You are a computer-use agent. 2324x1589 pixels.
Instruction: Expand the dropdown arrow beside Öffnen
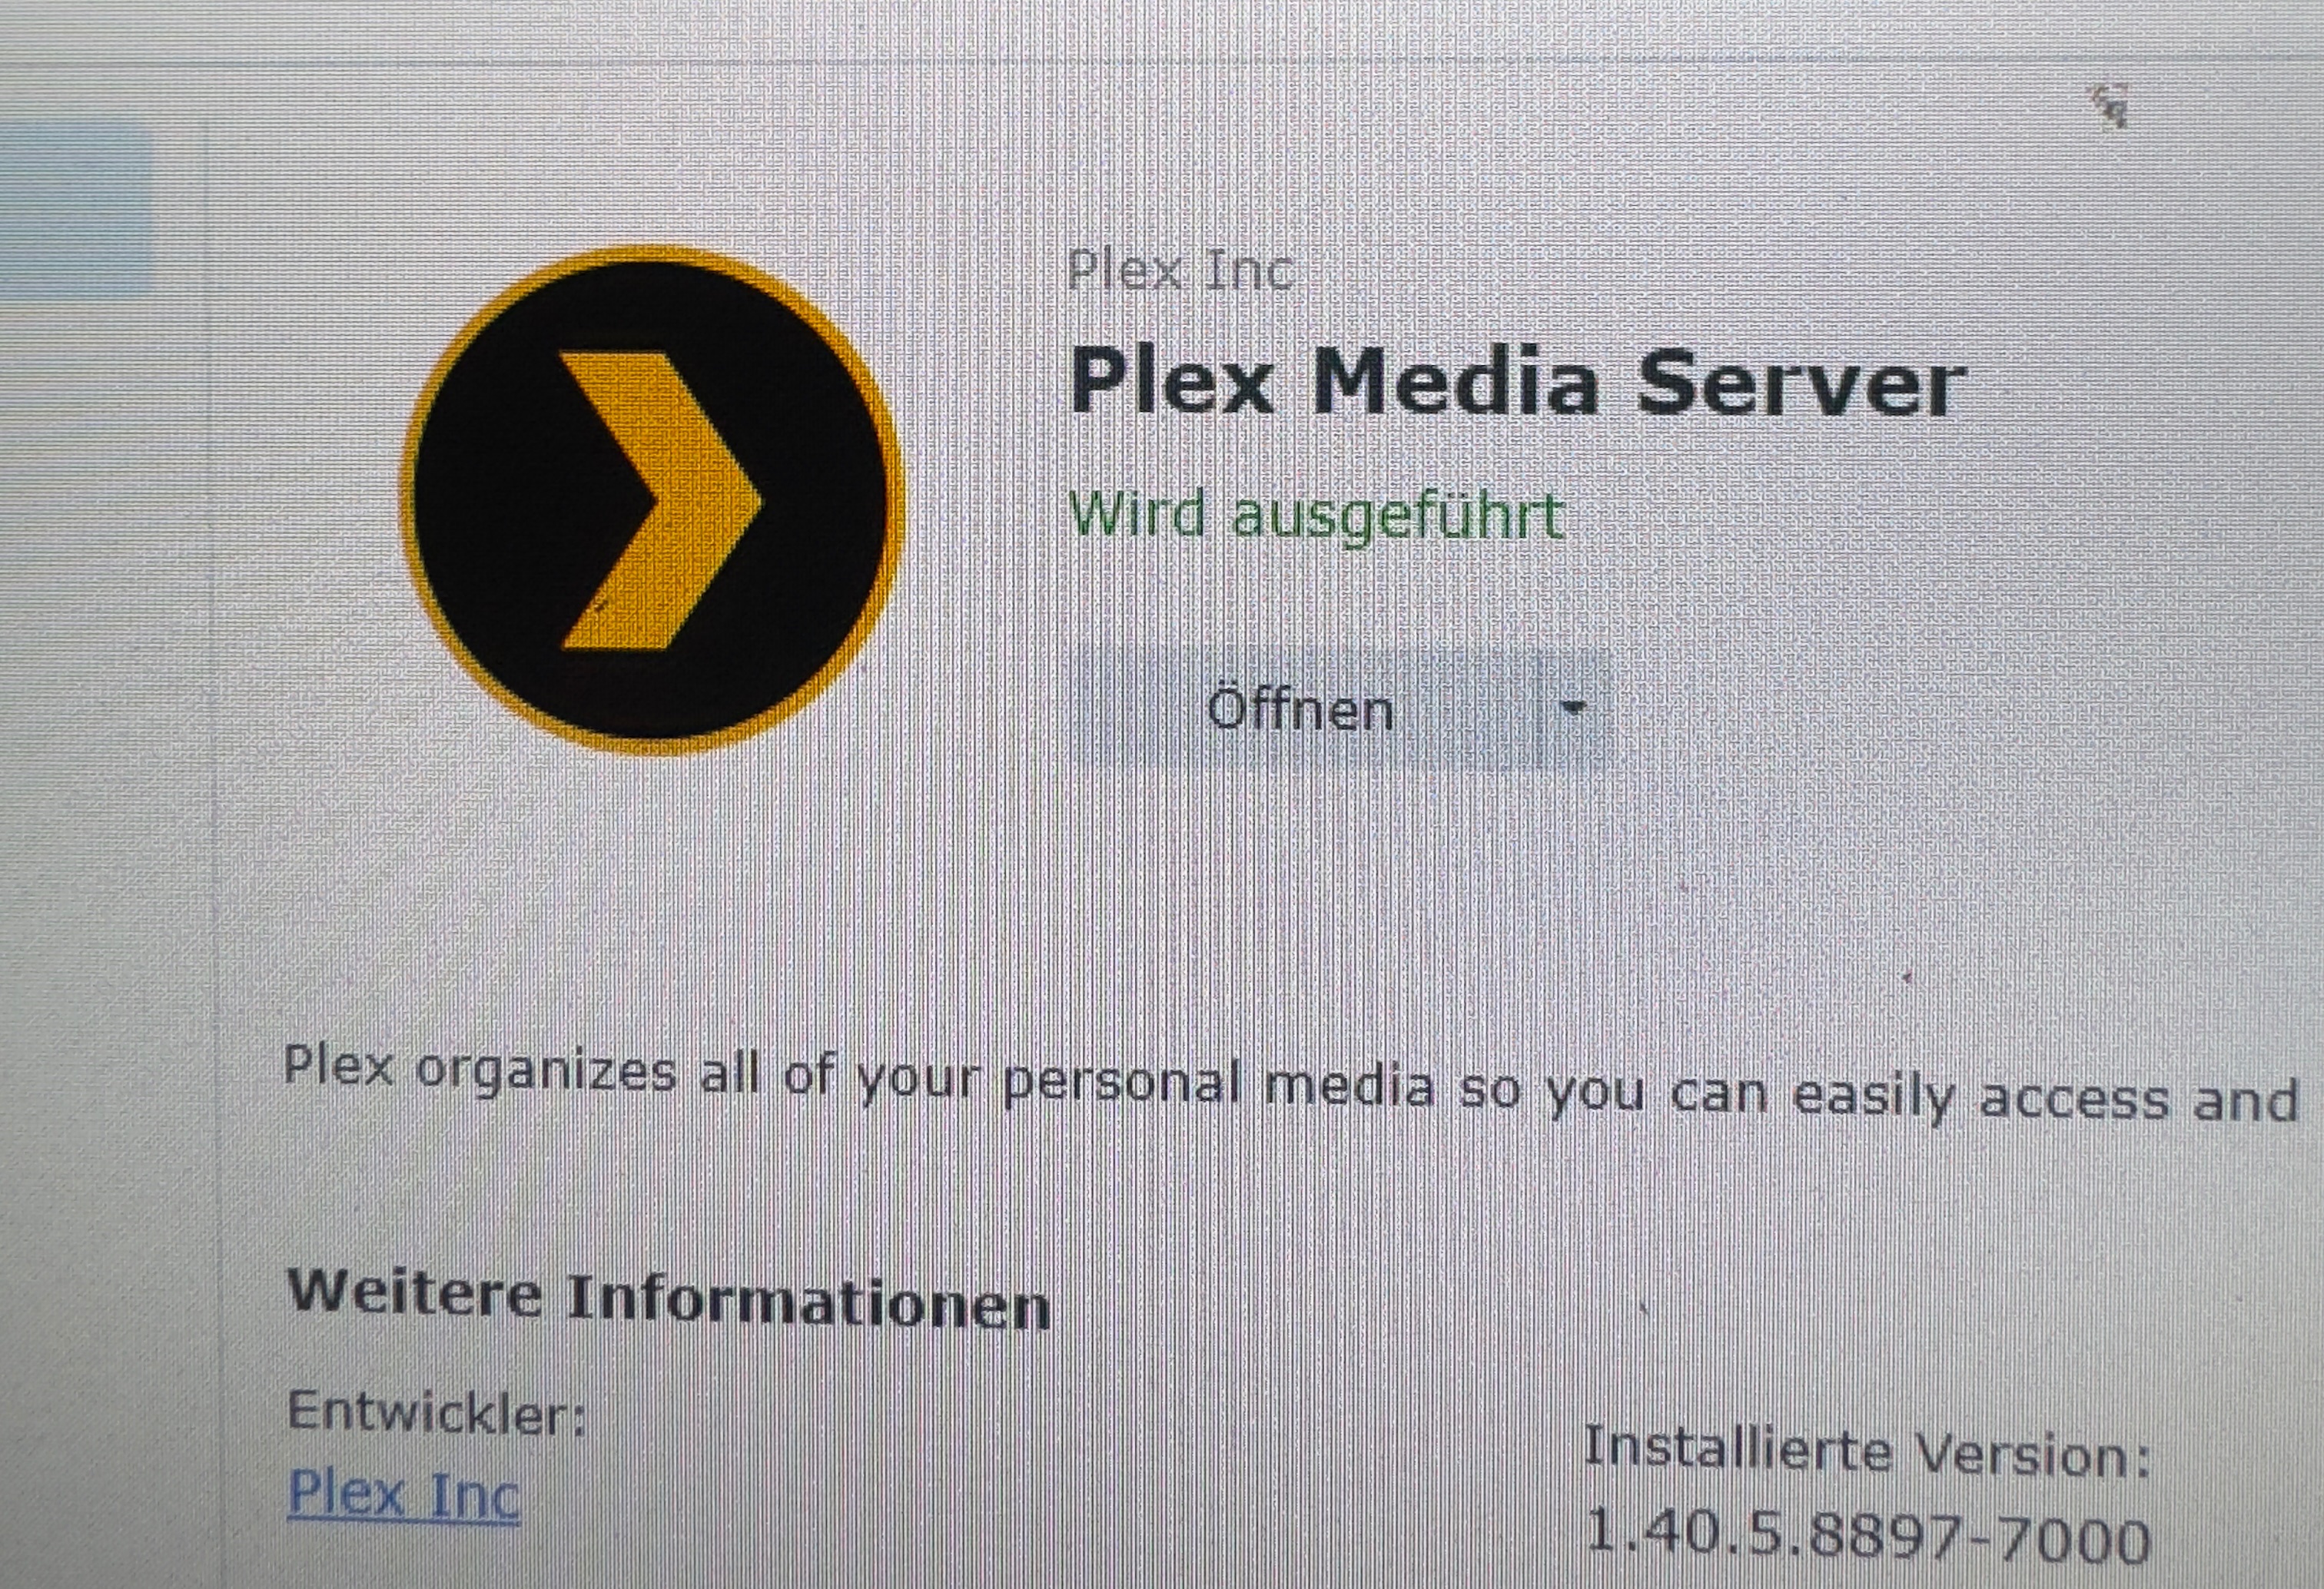click(x=1574, y=709)
